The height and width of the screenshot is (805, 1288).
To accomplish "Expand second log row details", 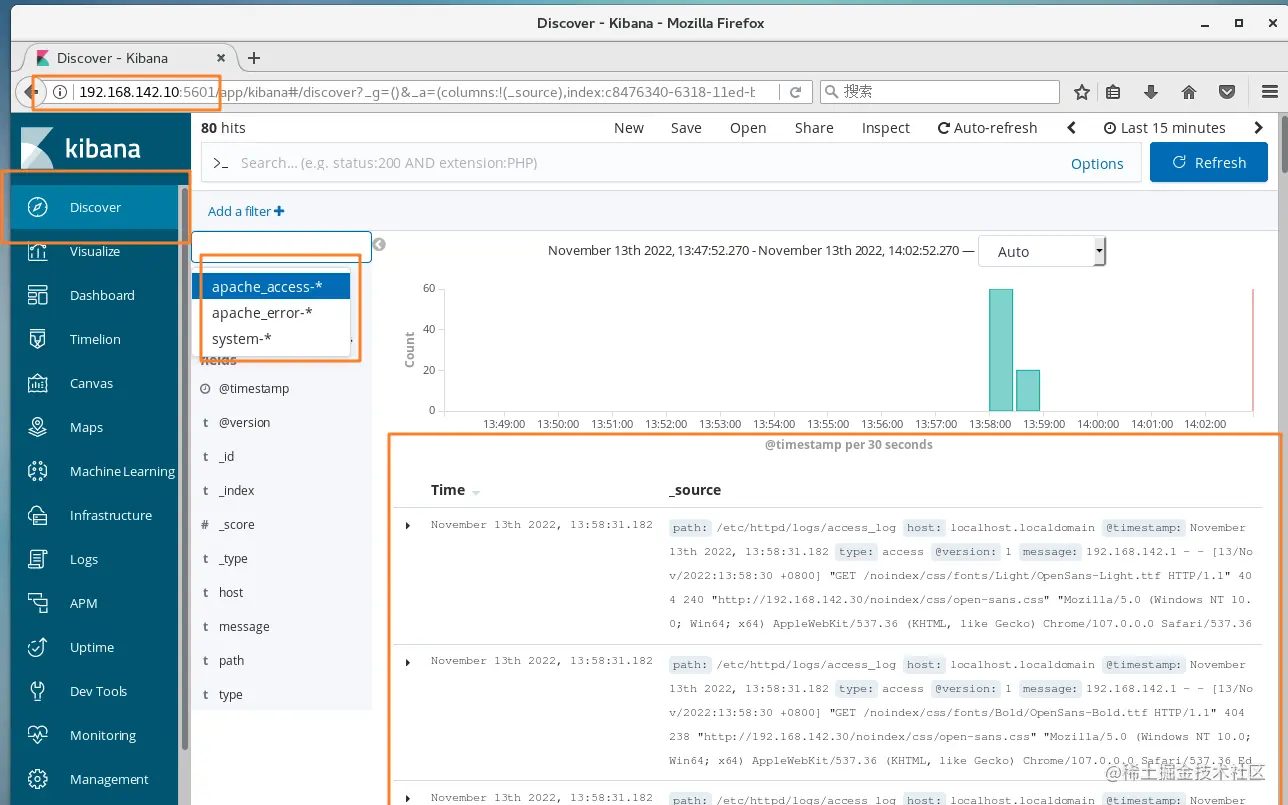I will (407, 663).
